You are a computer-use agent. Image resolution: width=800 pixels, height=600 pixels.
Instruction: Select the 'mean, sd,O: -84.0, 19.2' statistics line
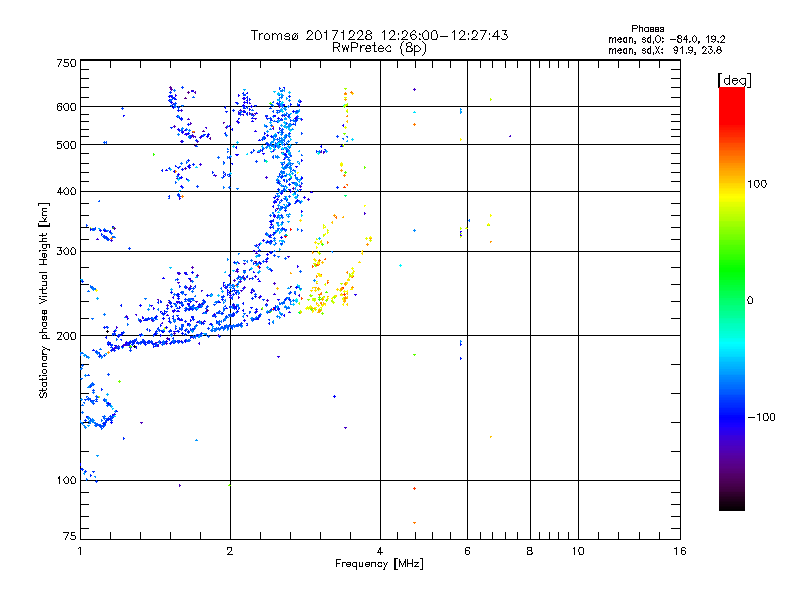point(666,39)
